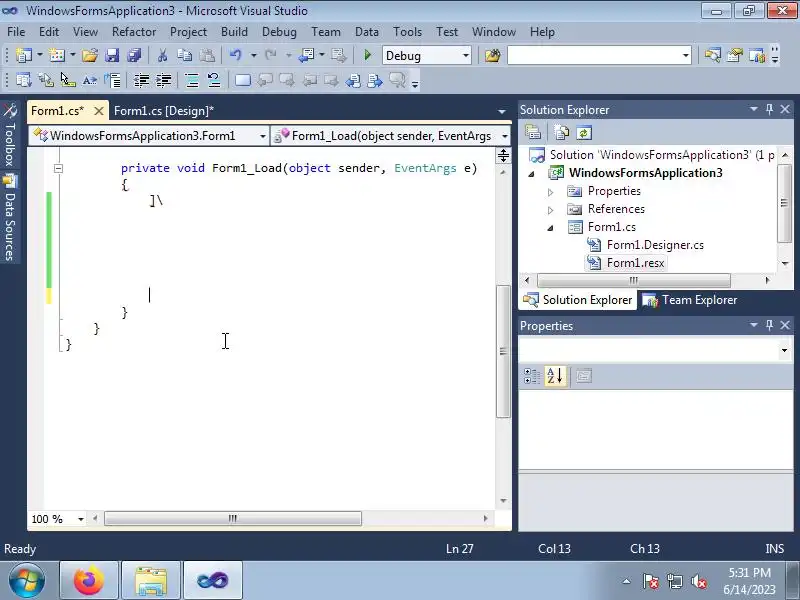Click the editor vertical scrollbar thumb
Image resolution: width=800 pixels, height=600 pixels.
[x=503, y=351]
